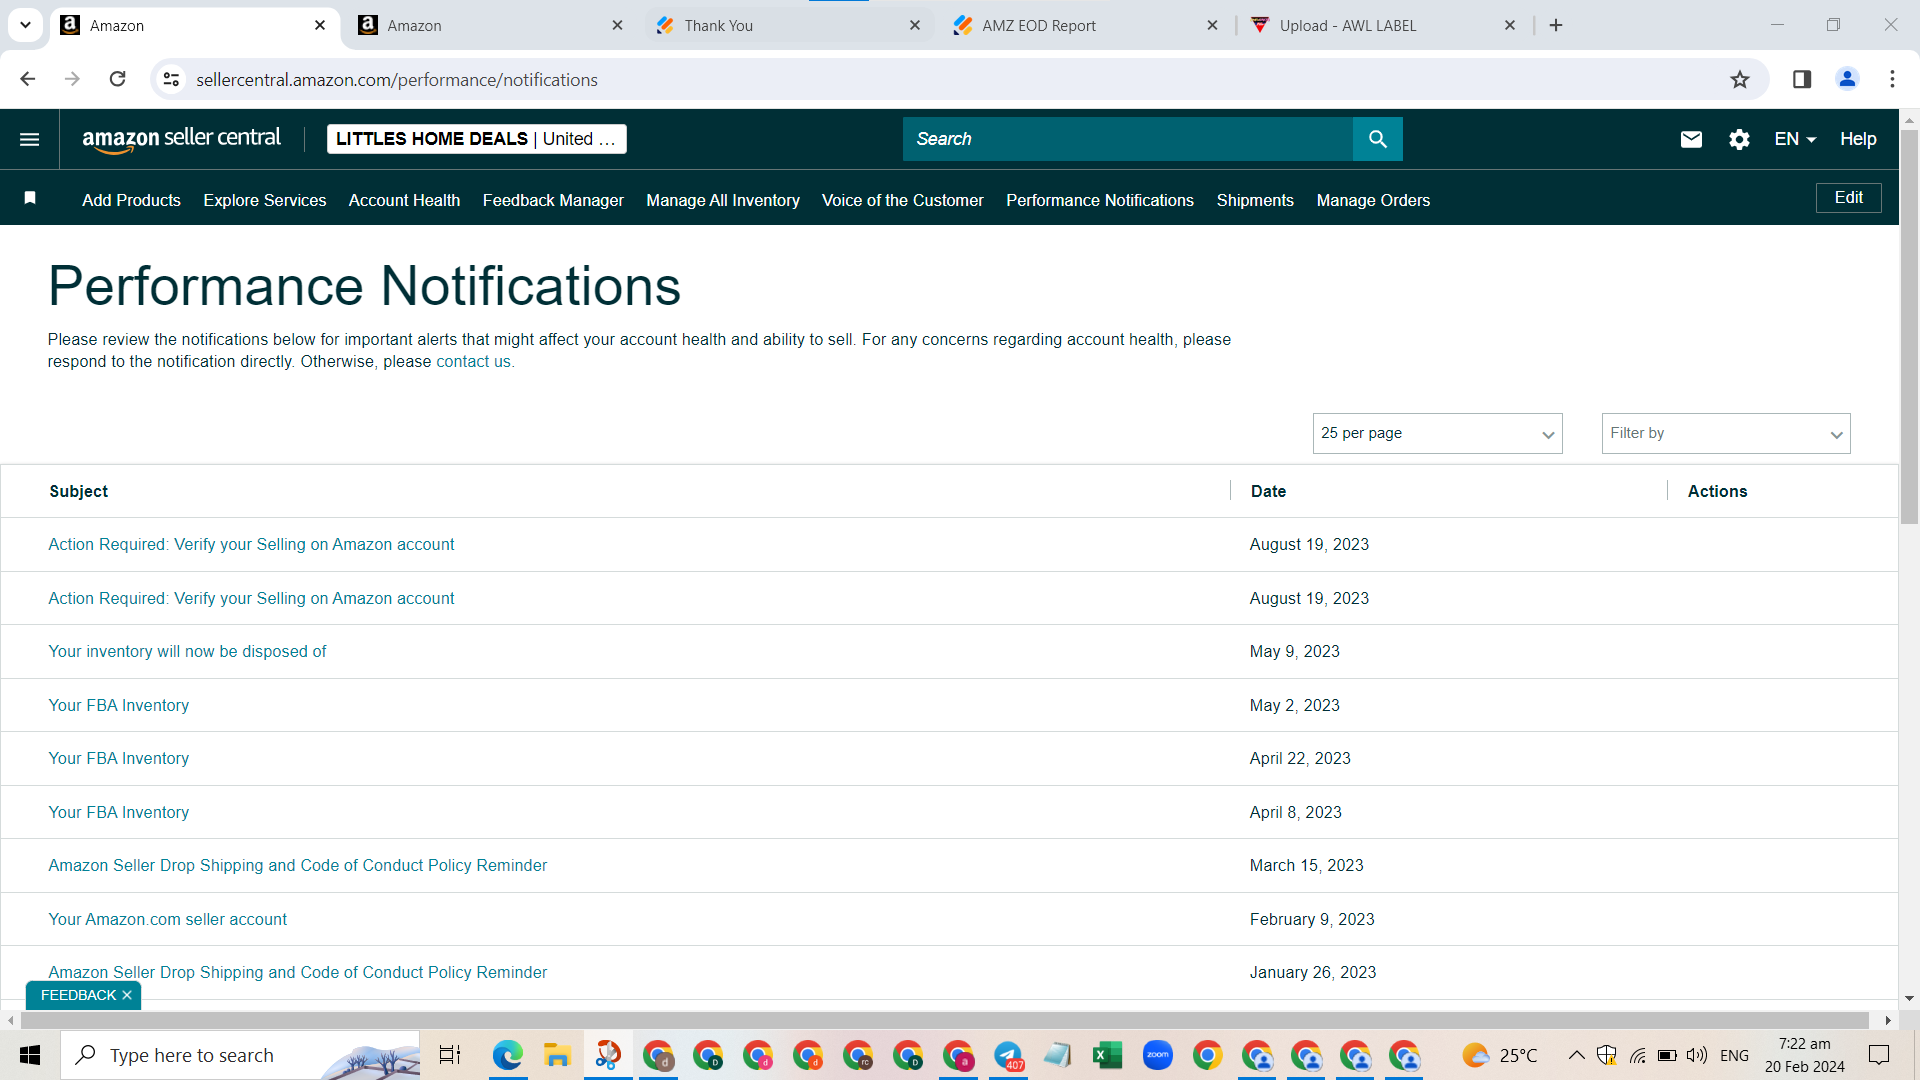Open Your FBA Inventory notification from May 2
This screenshot has height=1080, width=1920.
119,706
